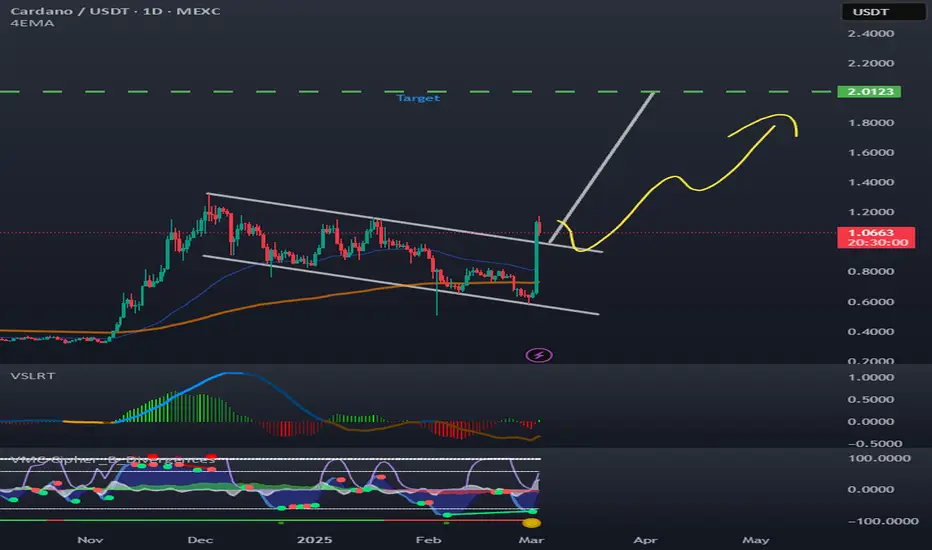Click the Nov date on time axis

(90, 540)
